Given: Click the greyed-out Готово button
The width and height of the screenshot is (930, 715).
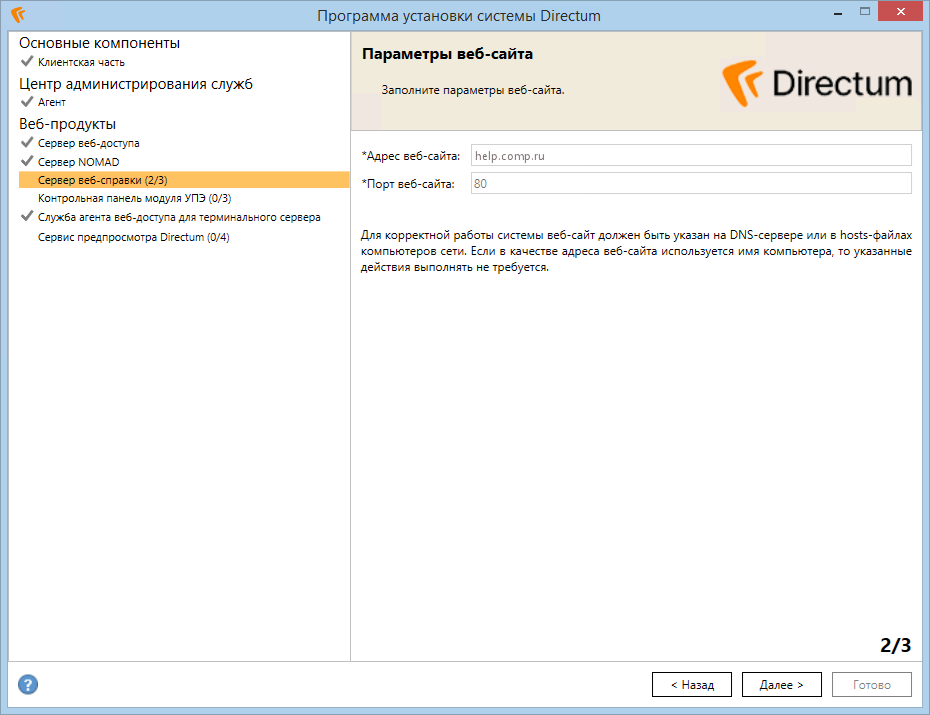Looking at the screenshot, I should coord(871,685).
